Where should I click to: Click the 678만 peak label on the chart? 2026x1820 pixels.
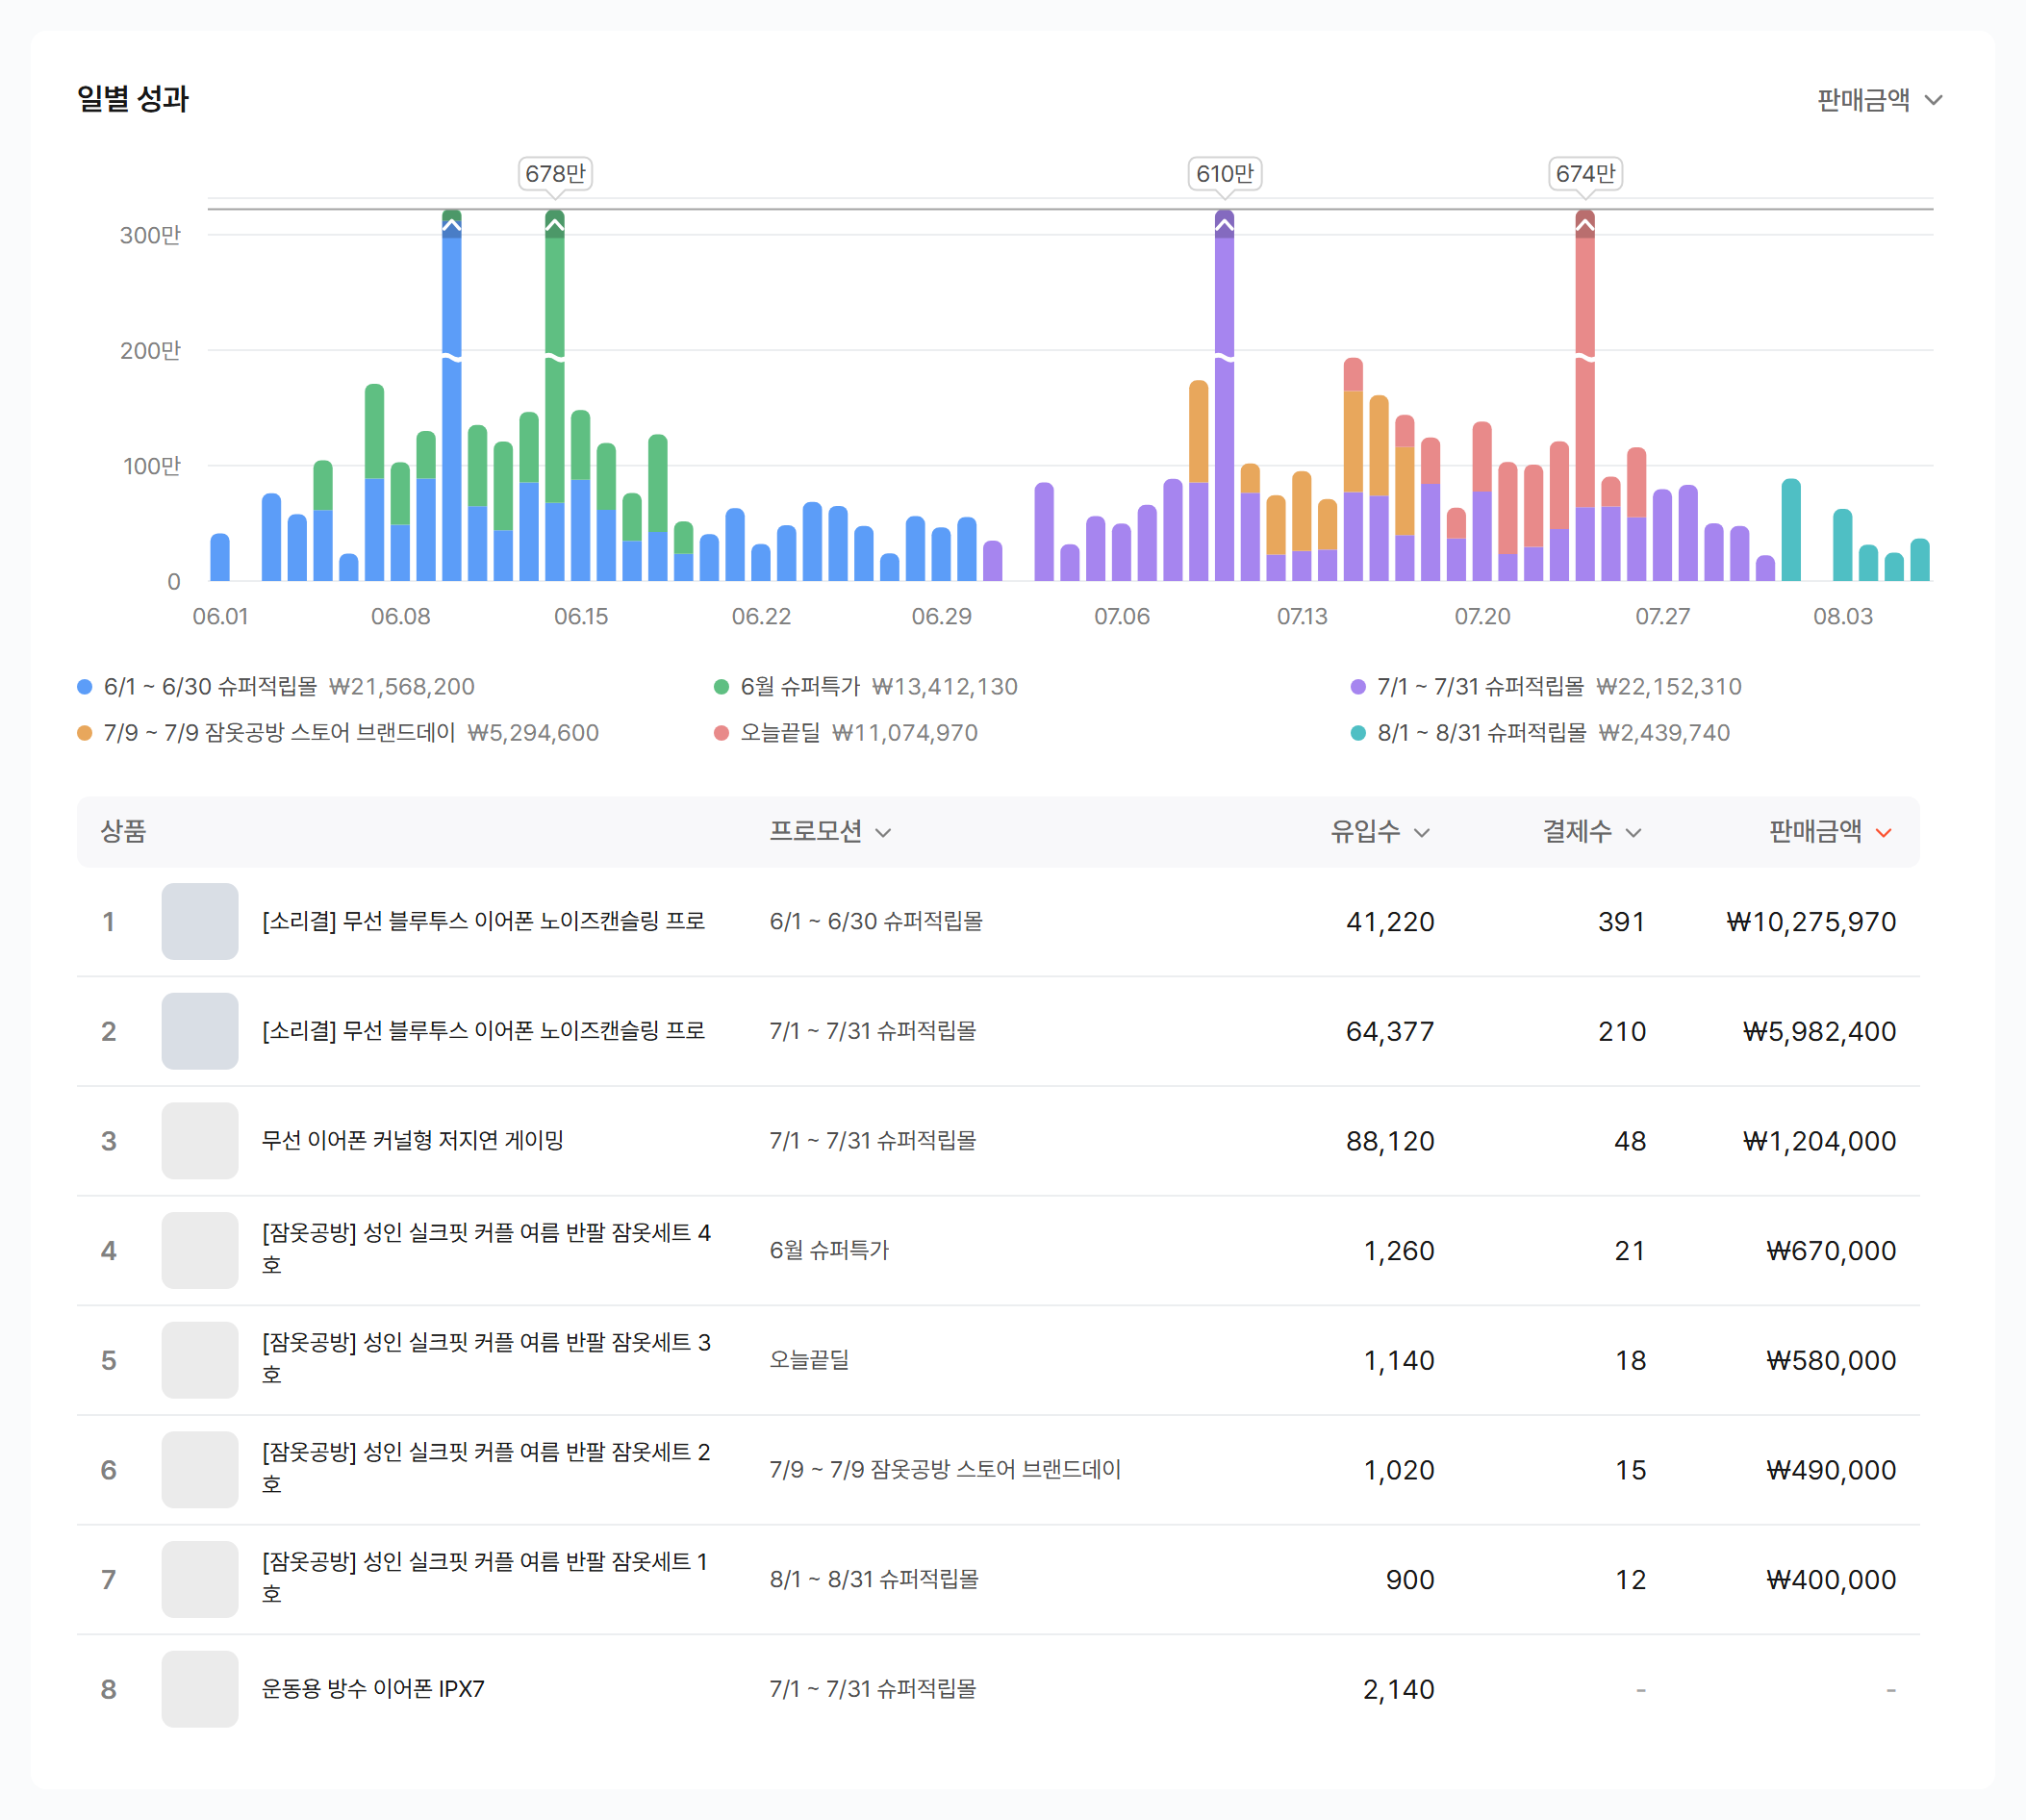555,174
